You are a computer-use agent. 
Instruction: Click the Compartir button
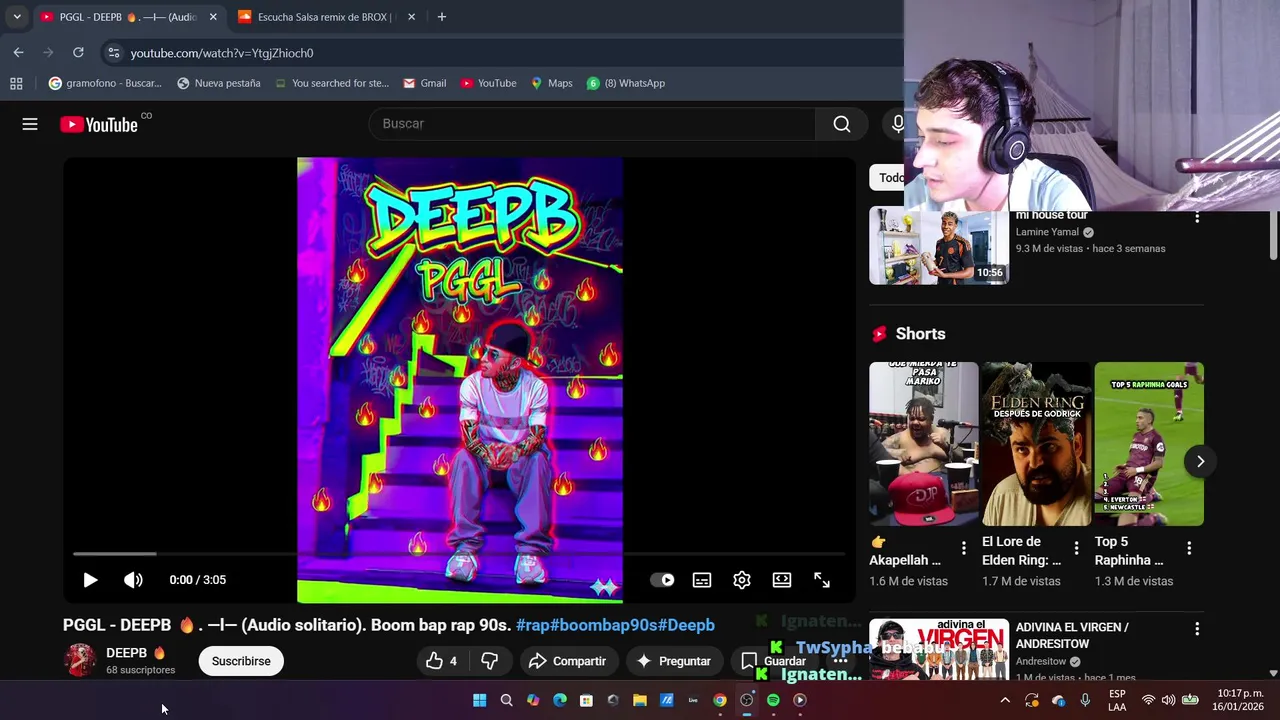point(567,661)
